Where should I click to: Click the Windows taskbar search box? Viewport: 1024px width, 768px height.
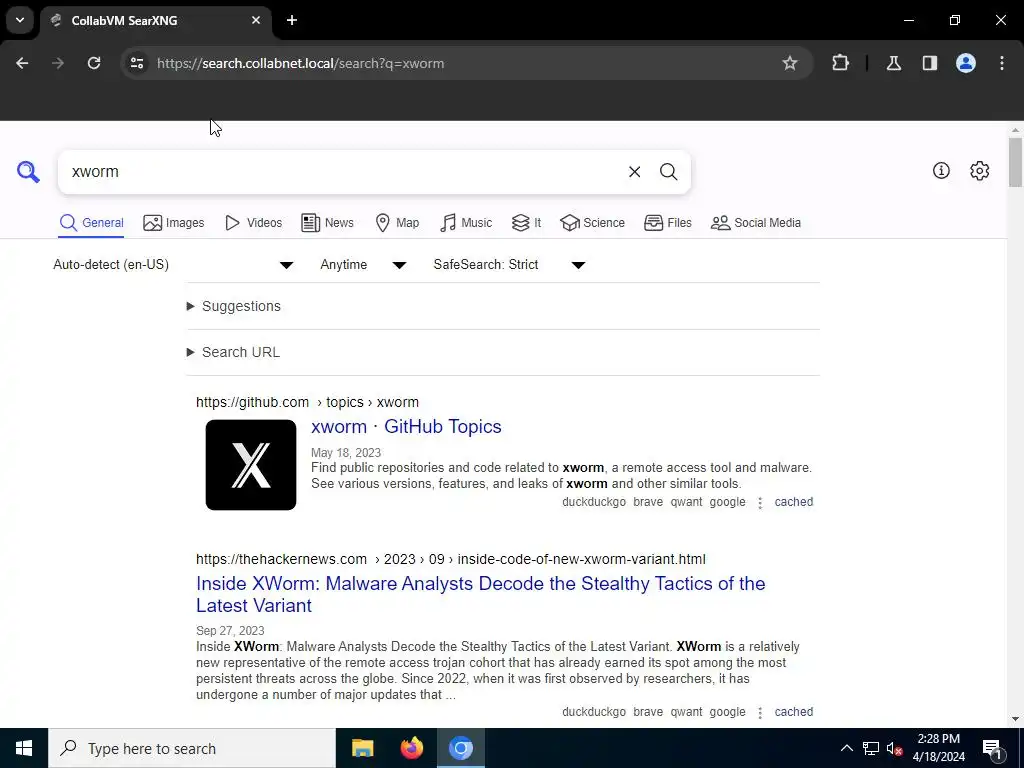(192, 748)
